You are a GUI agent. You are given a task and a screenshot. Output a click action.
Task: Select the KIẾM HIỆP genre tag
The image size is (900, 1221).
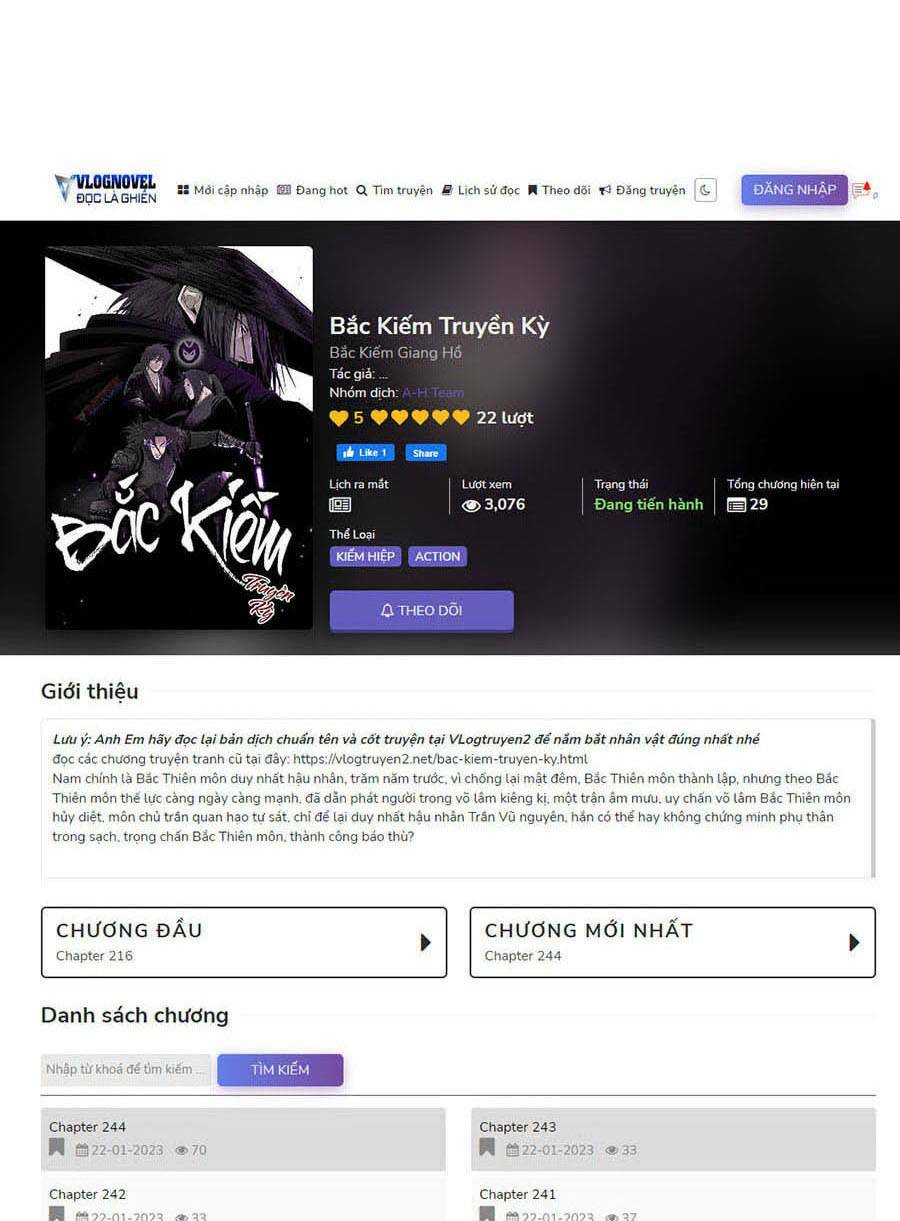click(365, 556)
